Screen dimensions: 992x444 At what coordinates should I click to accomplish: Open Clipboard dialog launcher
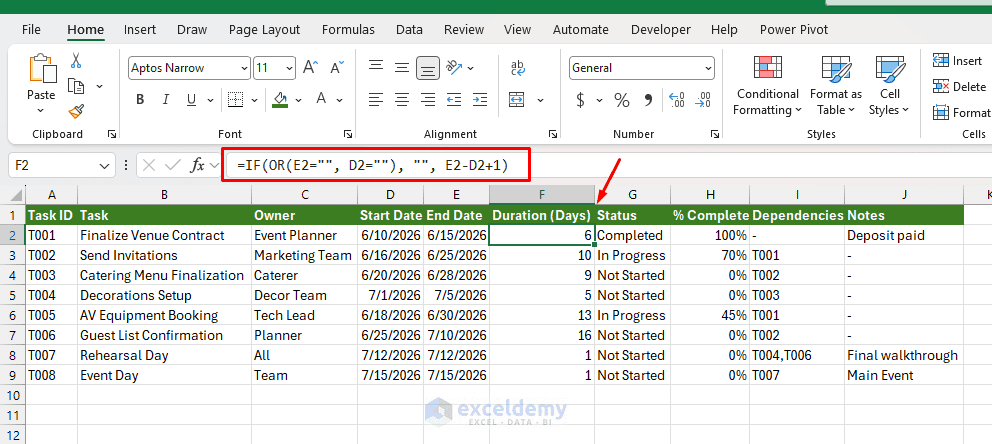(x=111, y=134)
